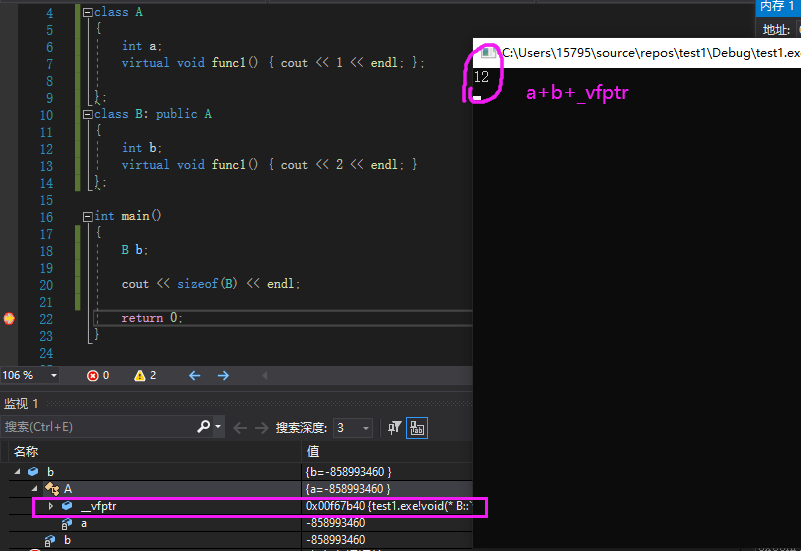Collapse the main function code block
Image resolution: width=801 pixels, height=551 pixels.
pyautogui.click(x=87, y=217)
